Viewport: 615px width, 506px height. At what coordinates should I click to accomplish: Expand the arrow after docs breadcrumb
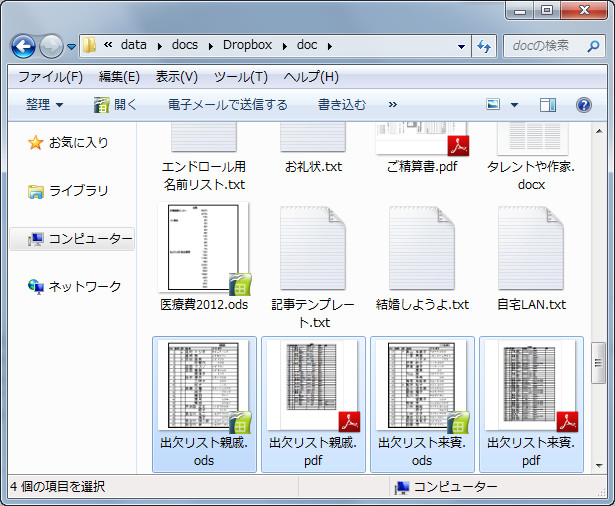[211, 46]
